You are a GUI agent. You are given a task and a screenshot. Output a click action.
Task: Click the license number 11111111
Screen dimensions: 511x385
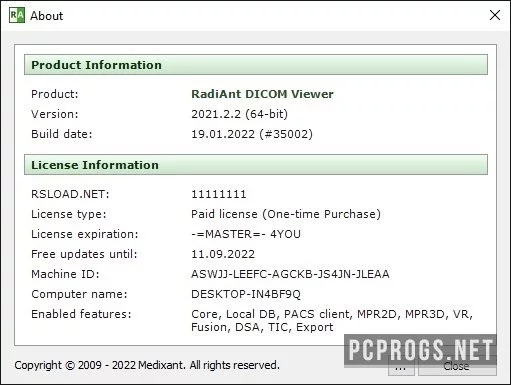click(219, 194)
